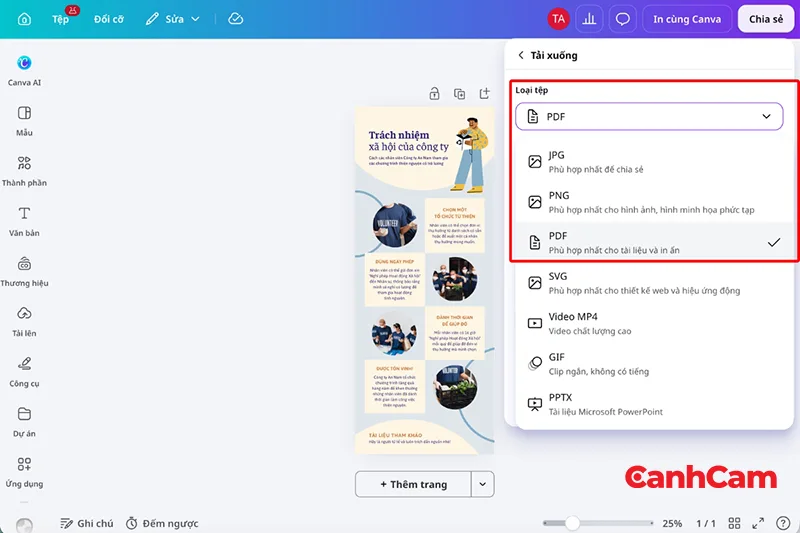Image resolution: width=800 pixels, height=533 pixels.
Task: Go back from the Tải xuống panel
Action: tap(520, 55)
